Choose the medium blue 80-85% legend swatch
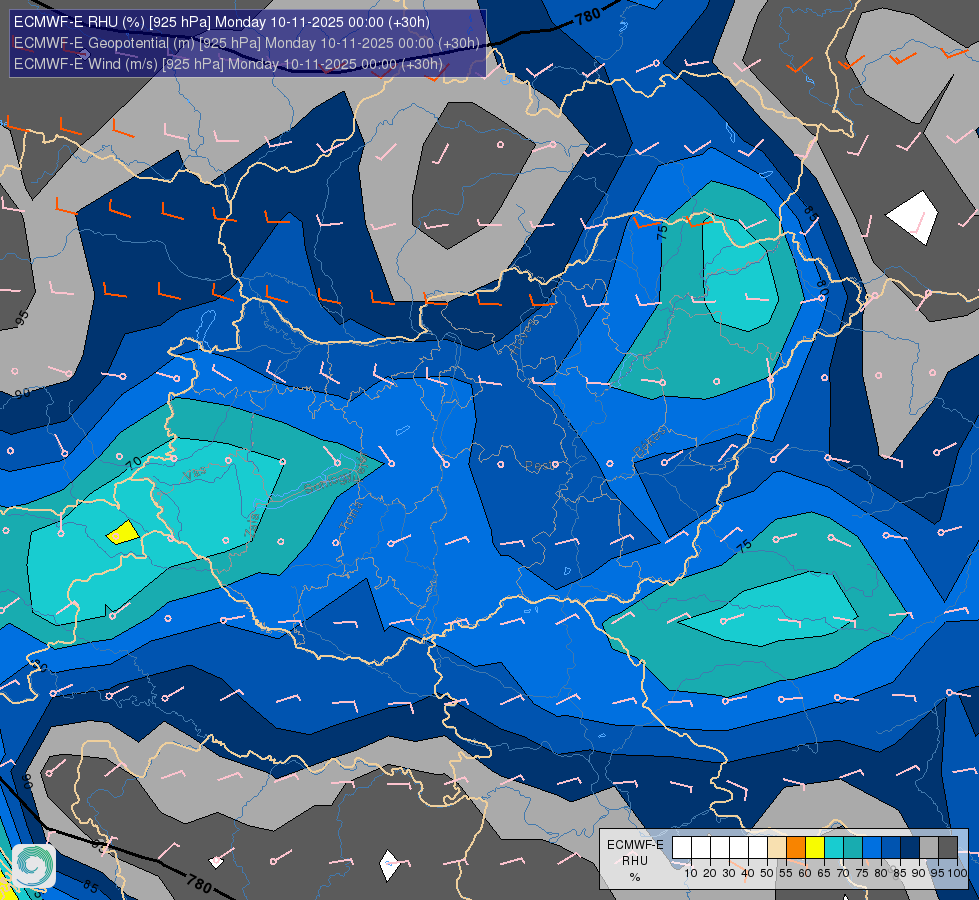Screen dimensions: 979x900 891,848
